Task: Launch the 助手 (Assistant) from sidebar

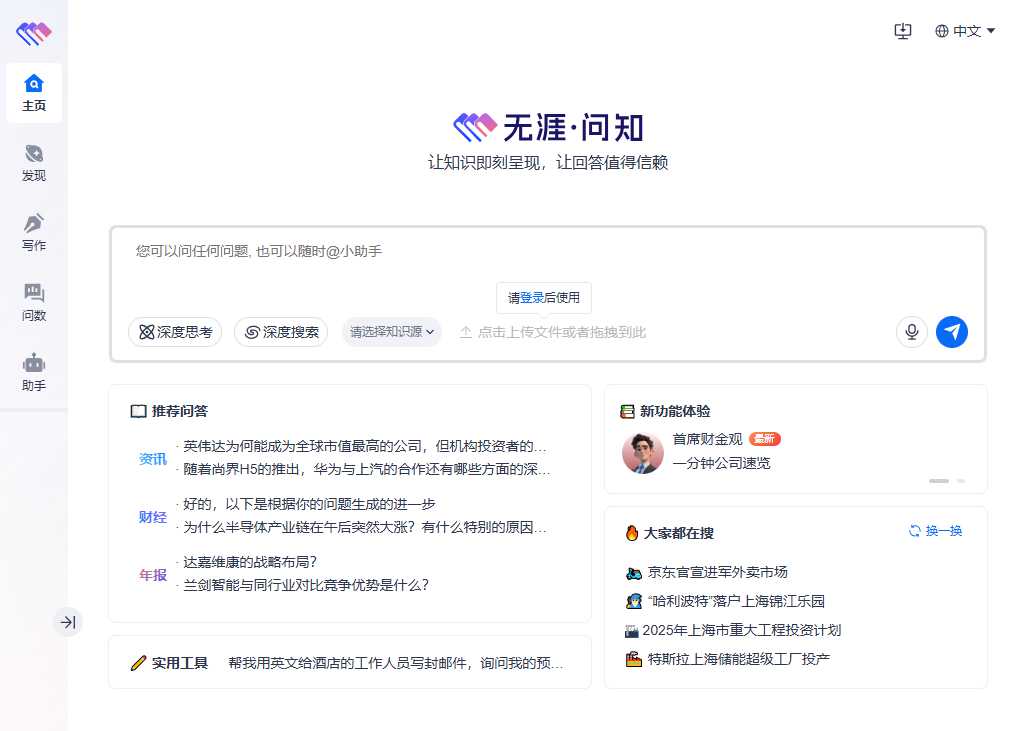Action: (33, 373)
